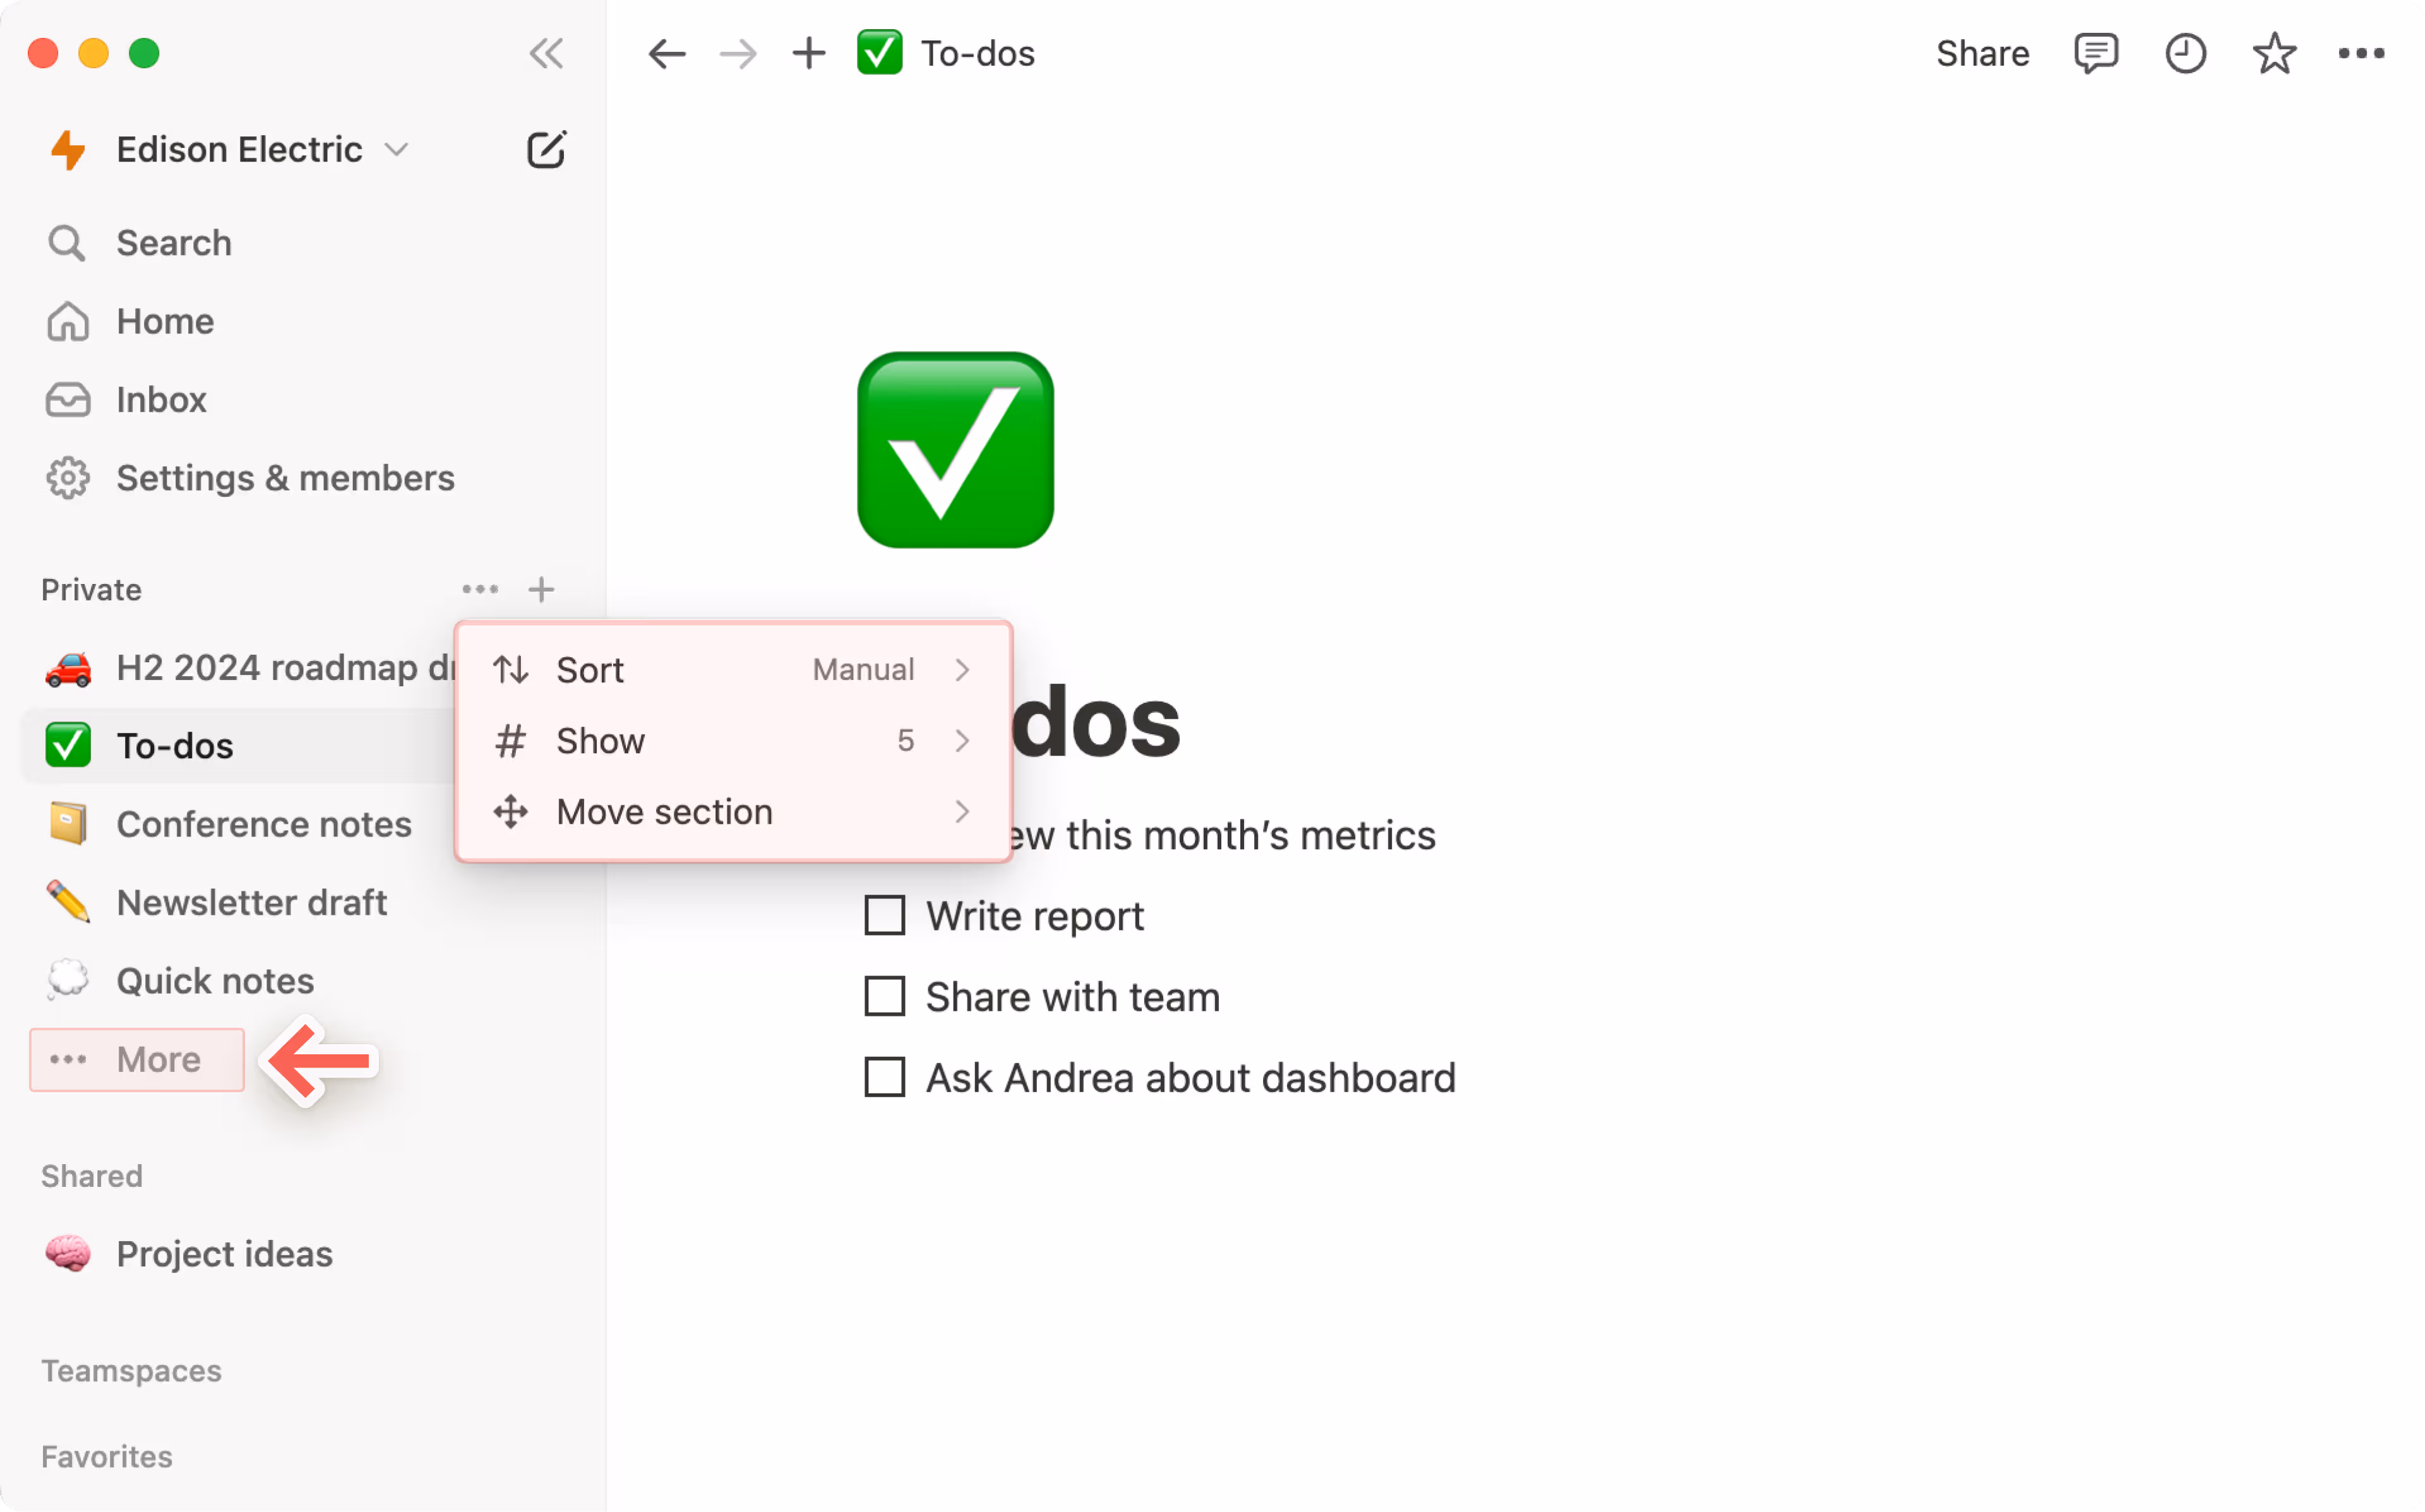Screen dimensions: 2425x1512
Task: Click the Share button
Action: [1982, 53]
